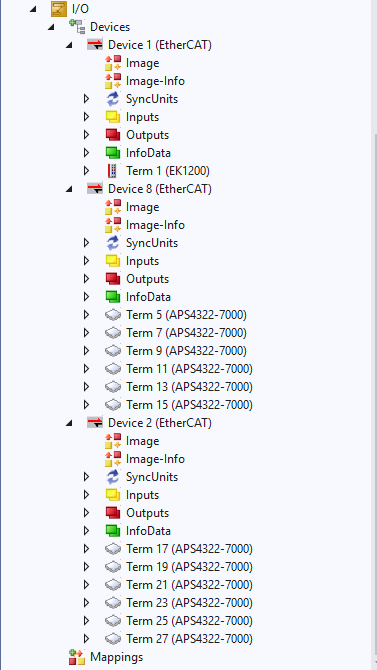Viewport: 377px width, 670px height.
Task: Click the SyncUnits icon under Device 8
Action: (113, 243)
